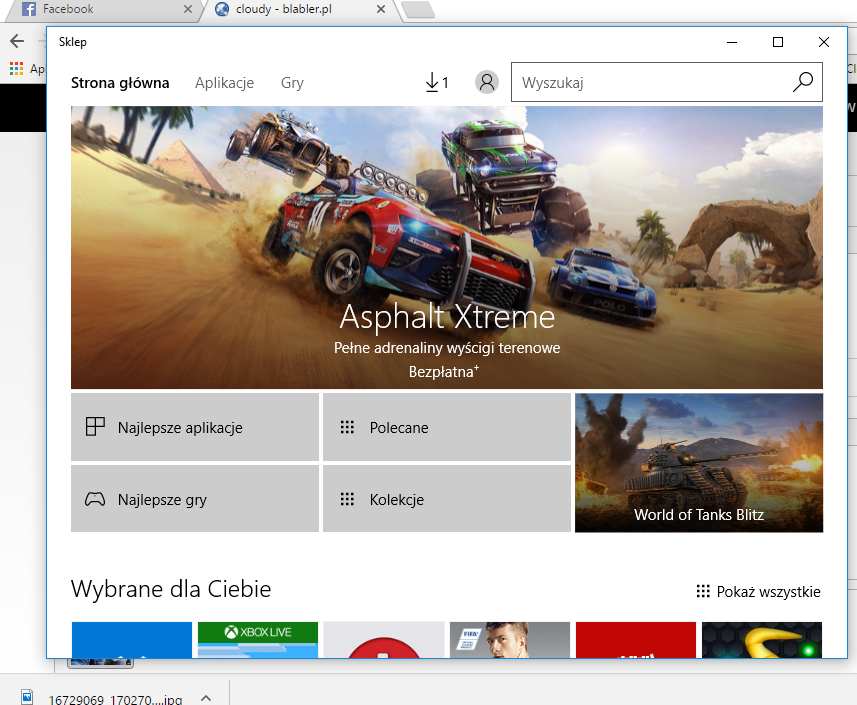This screenshot has width=857, height=705.
Task: Open the downloaded 16729069 jpg file
Action: click(x=104, y=698)
